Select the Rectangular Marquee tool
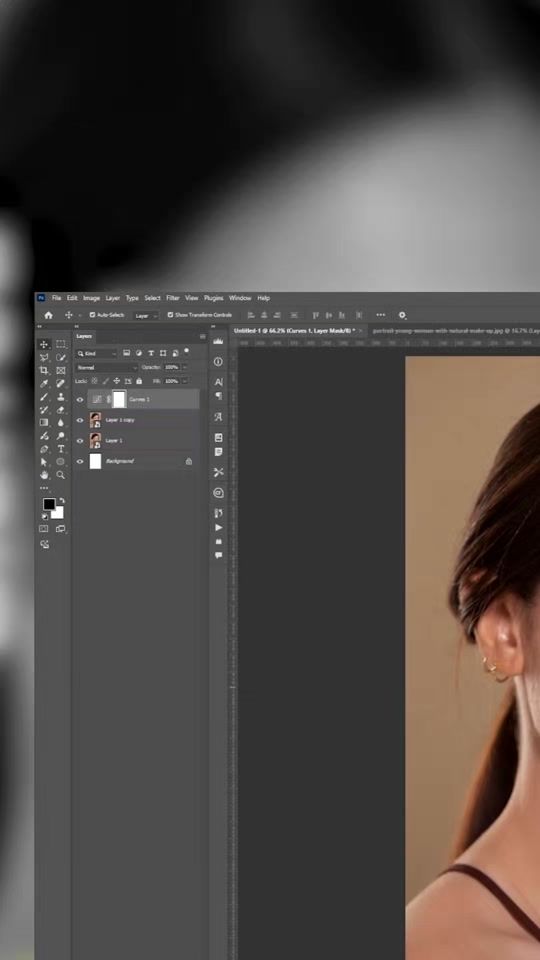Screen dimensions: 540x960 pos(61,345)
